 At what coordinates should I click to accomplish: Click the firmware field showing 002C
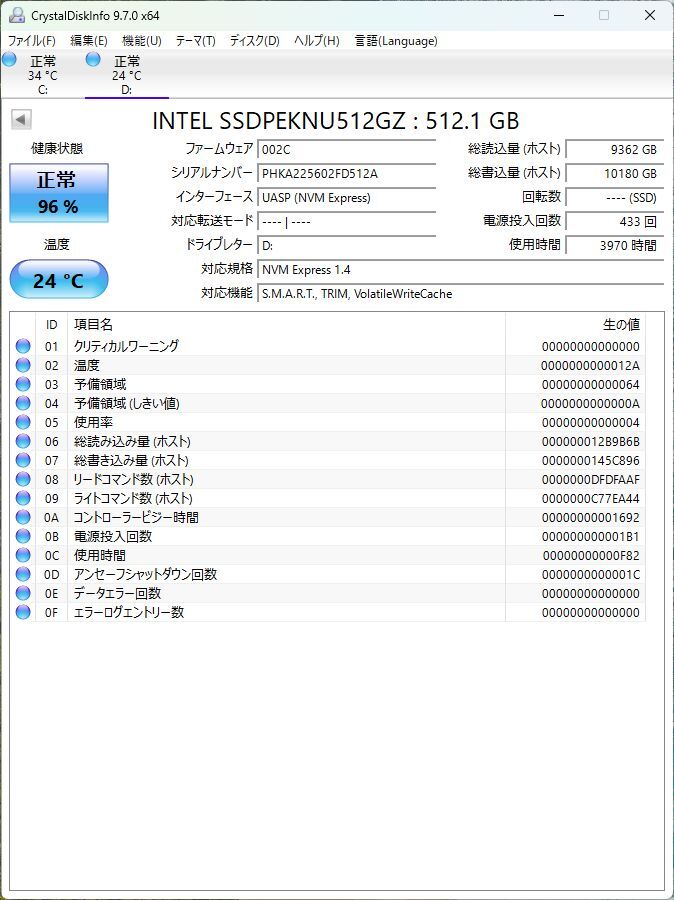click(x=346, y=149)
